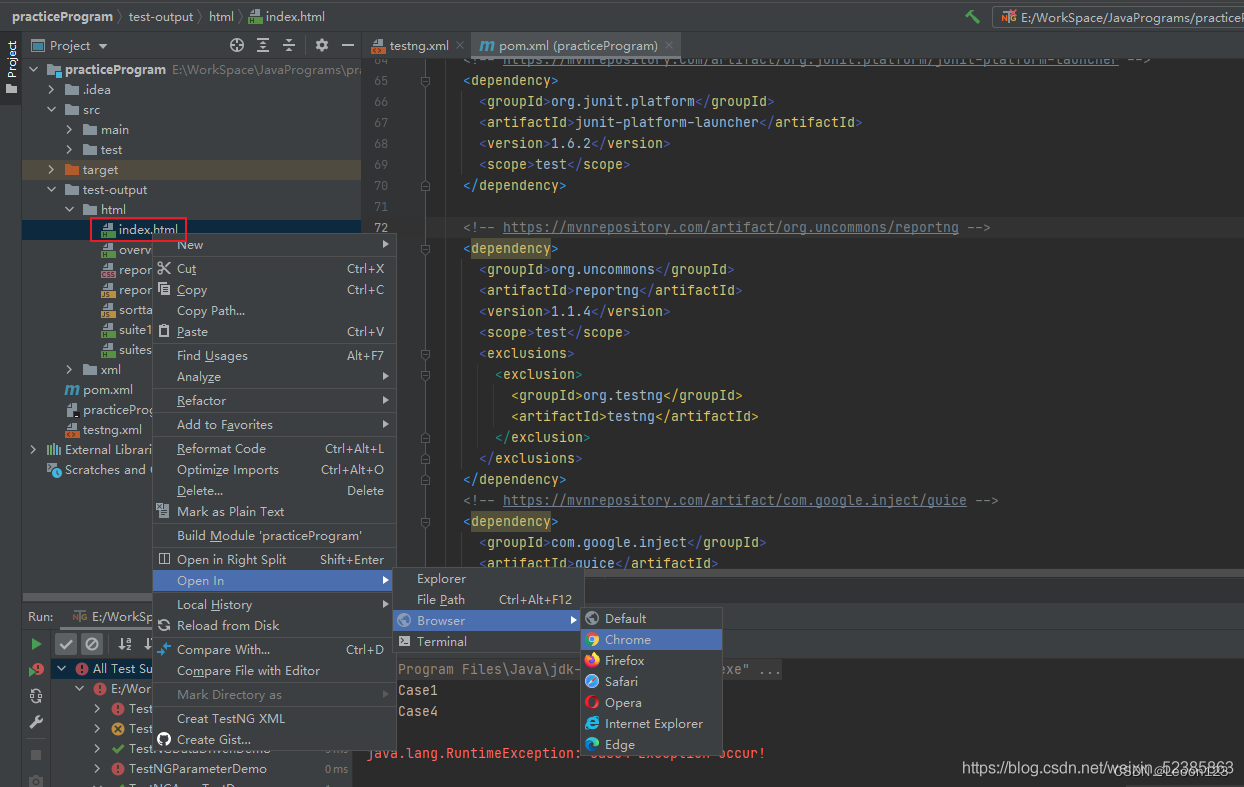Rerun failed tests icon in Run panel
Screen dimensions: 1244x787
pyautogui.click(x=36, y=670)
